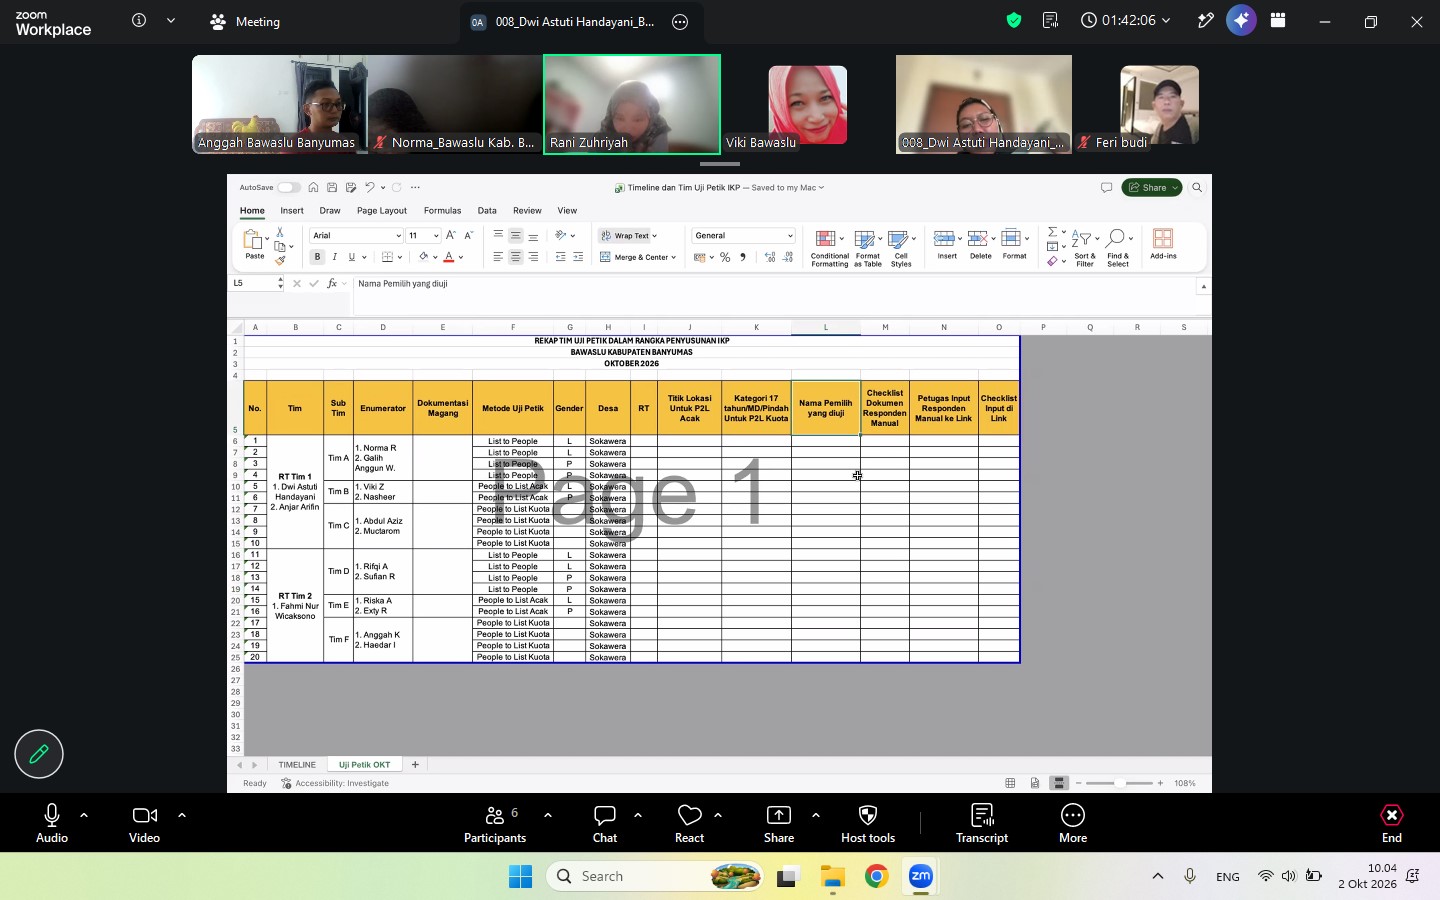1440x900 pixels.
Task: Click Conditional Formatting in Excel ribbon
Action: pyautogui.click(x=829, y=247)
